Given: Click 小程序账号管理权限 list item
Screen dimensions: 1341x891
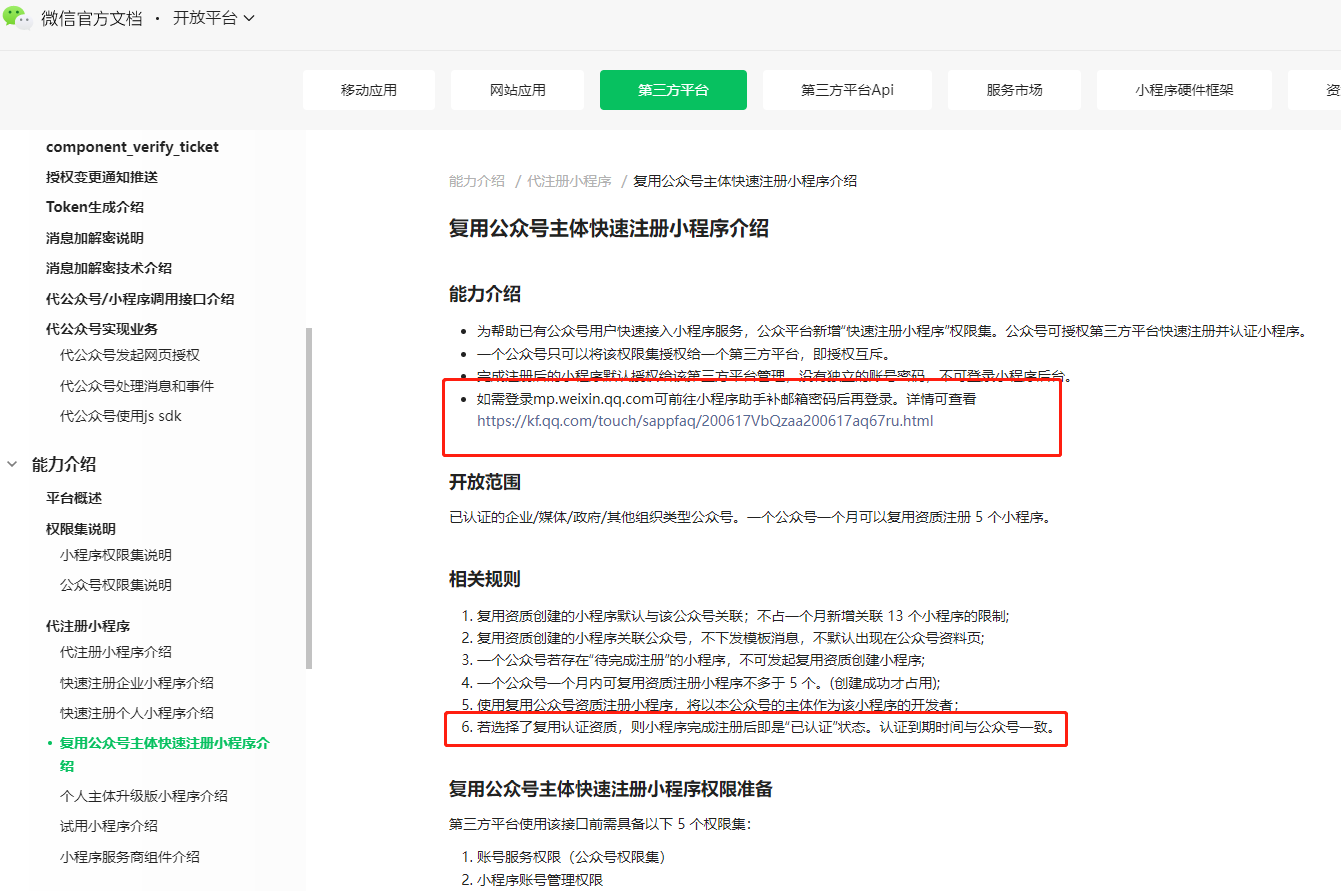Looking at the screenshot, I should (540, 880).
